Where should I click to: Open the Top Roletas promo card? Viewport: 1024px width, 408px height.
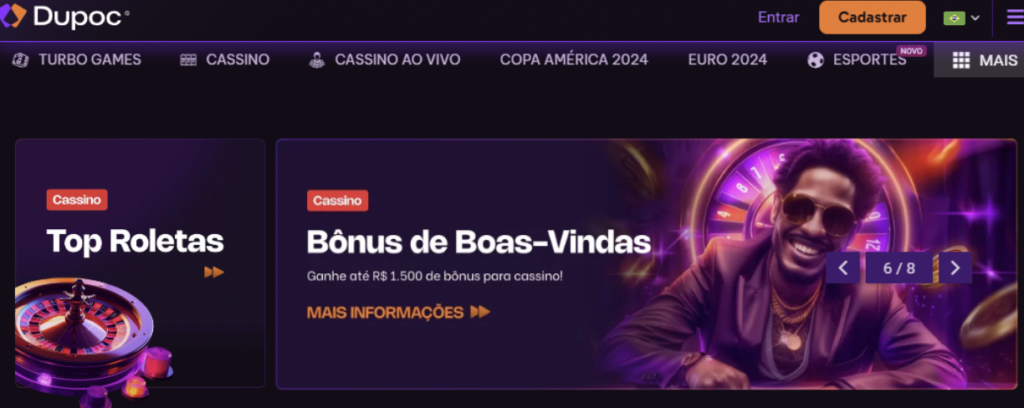pyautogui.click(x=140, y=264)
